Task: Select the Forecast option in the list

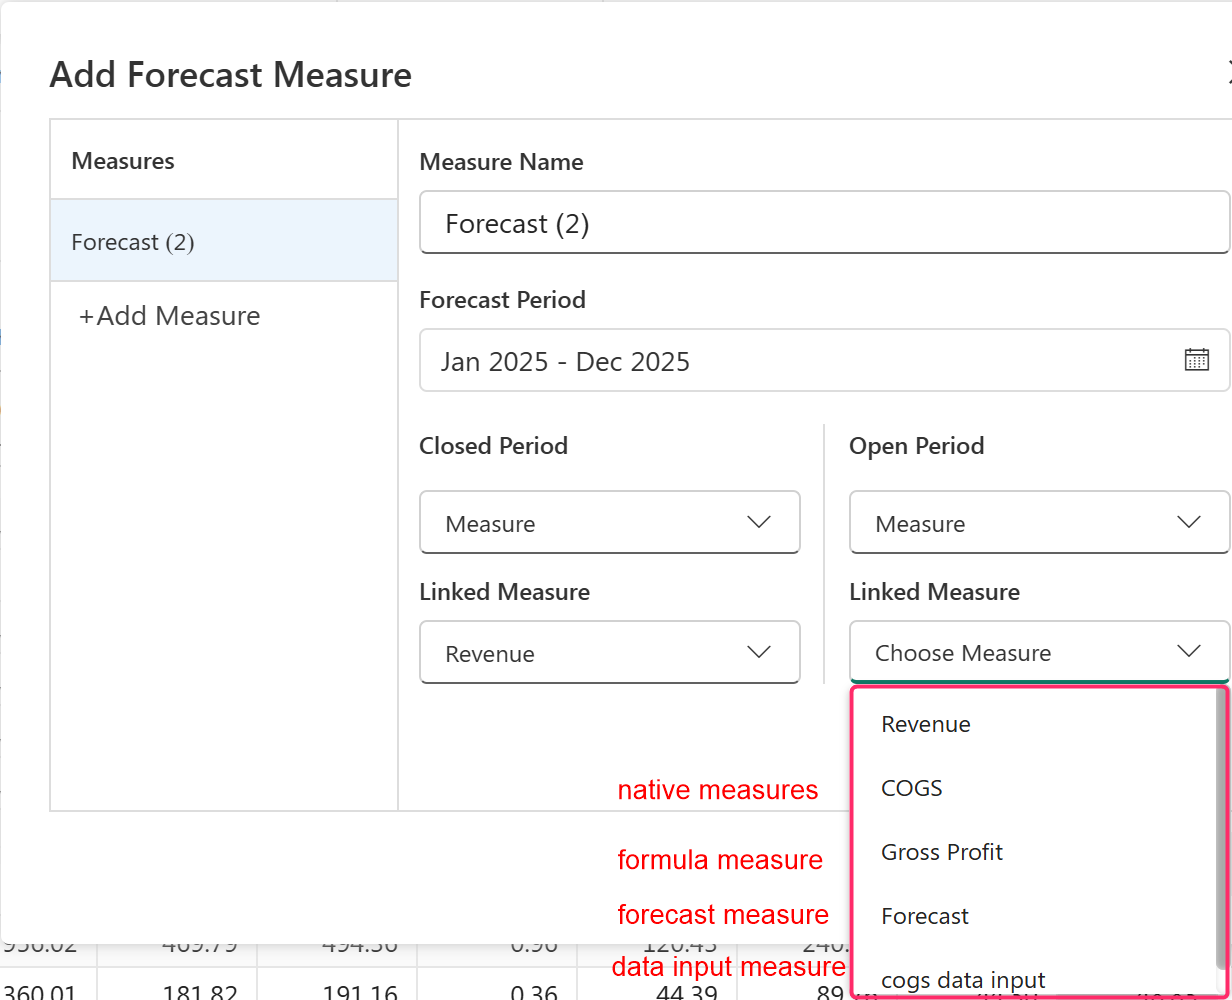Action: (925, 916)
